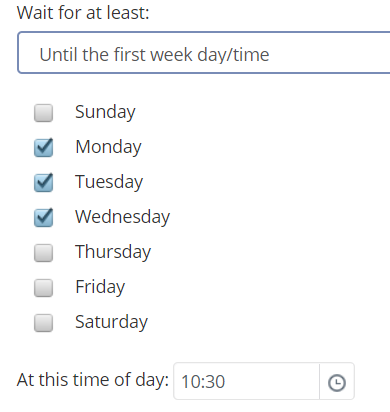Open the 'Until the first week day/time' dropdown
The image size is (390, 412).
(x=204, y=53)
